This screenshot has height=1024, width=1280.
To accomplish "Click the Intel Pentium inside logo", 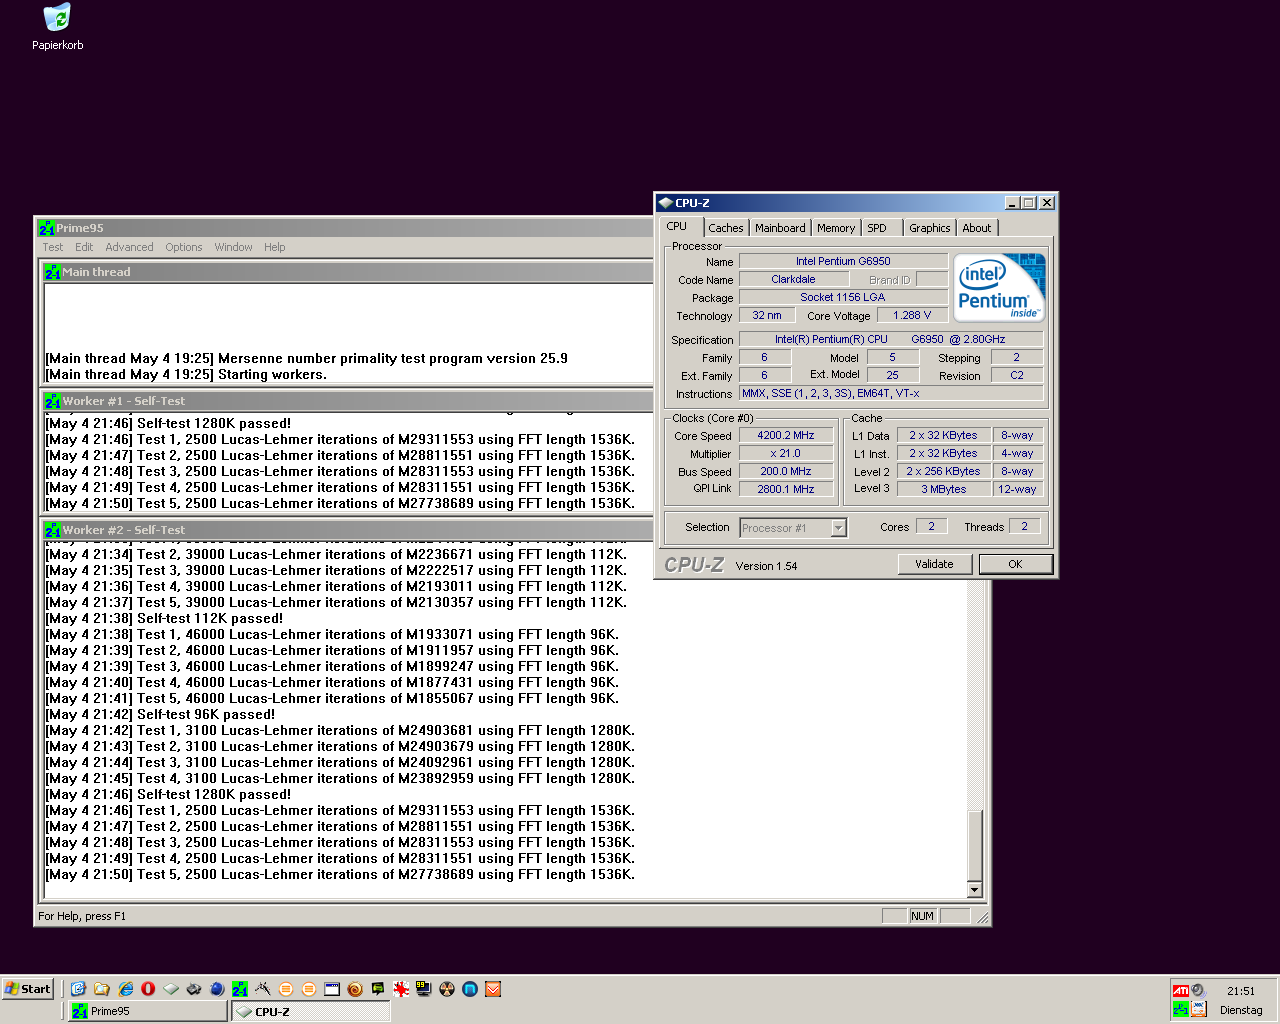I will click(1000, 287).
